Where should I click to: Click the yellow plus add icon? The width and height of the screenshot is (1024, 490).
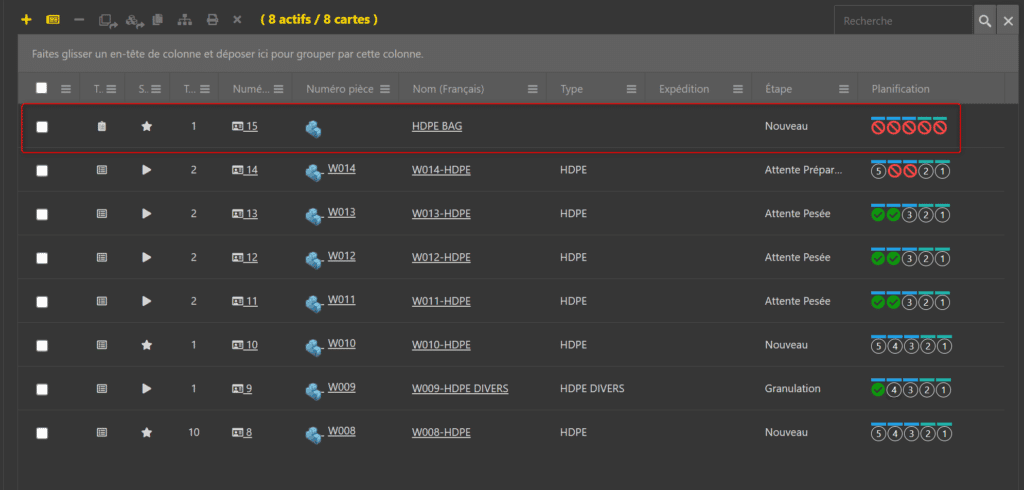26,20
